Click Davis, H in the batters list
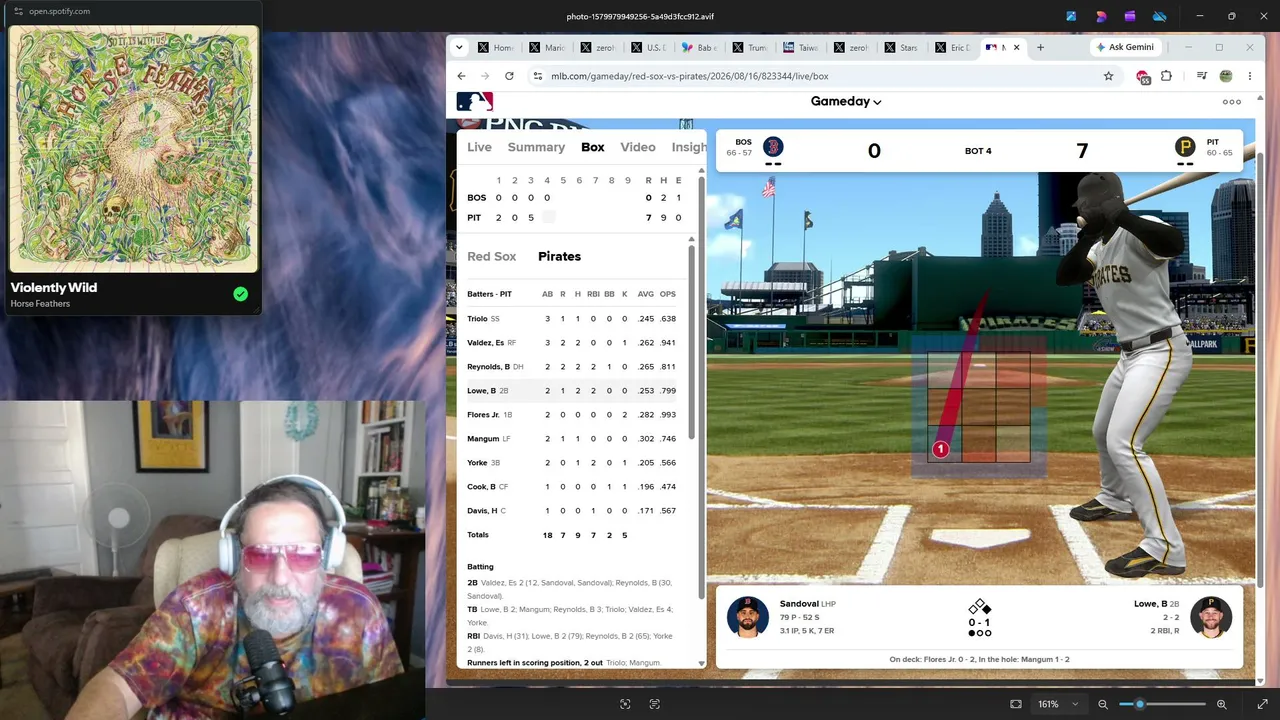This screenshot has height=720, width=1280. click(x=482, y=511)
